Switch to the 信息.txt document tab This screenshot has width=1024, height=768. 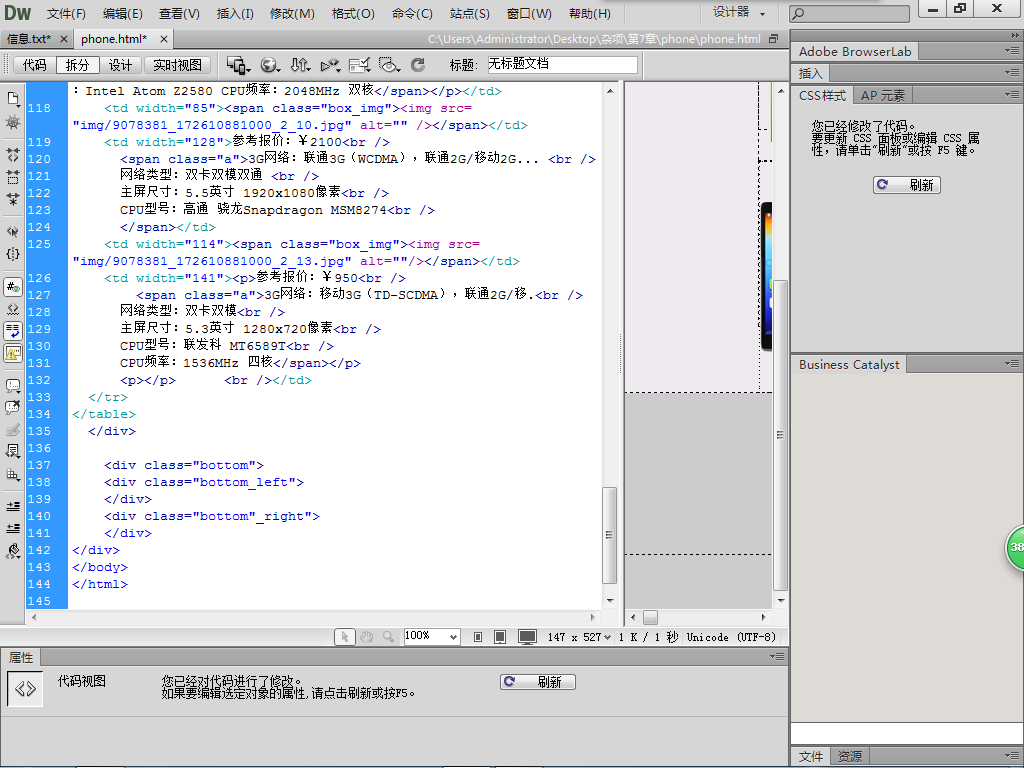(x=29, y=39)
